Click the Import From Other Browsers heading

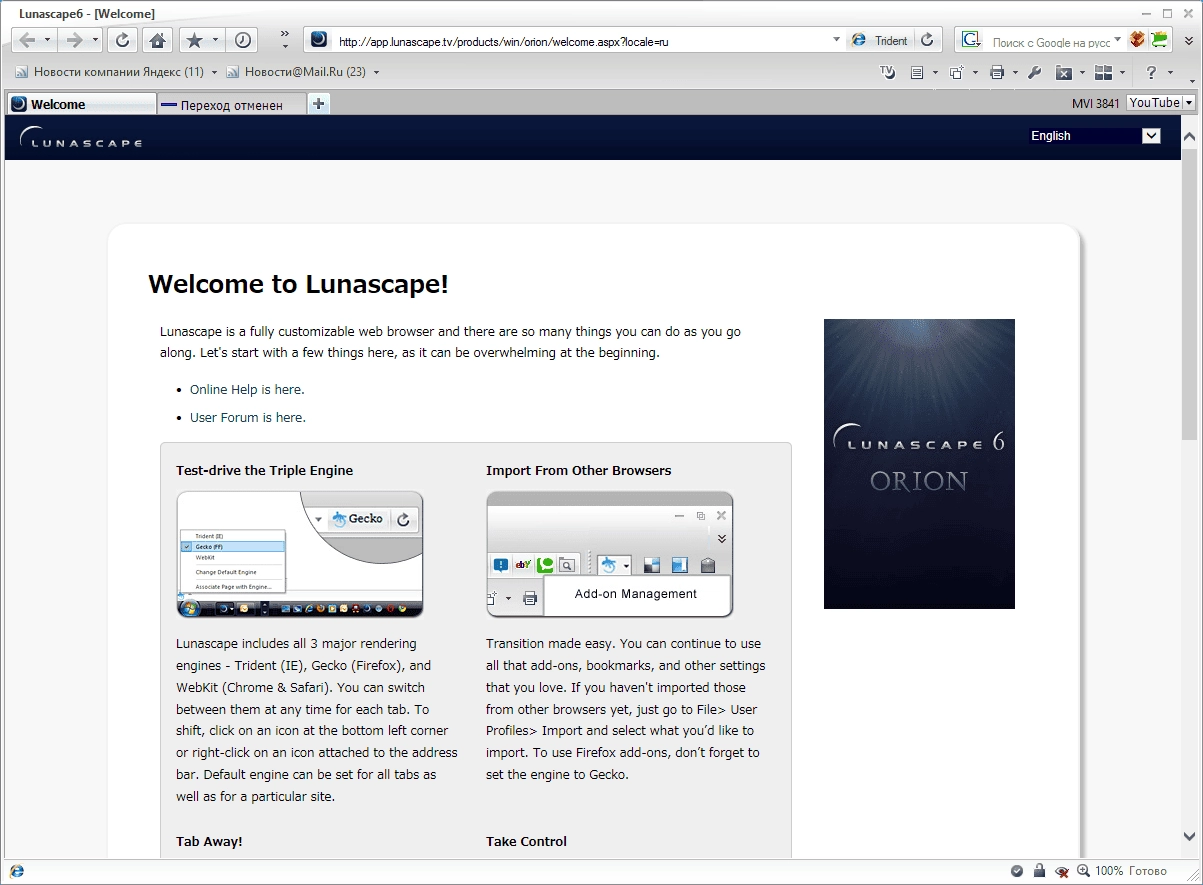tap(579, 471)
